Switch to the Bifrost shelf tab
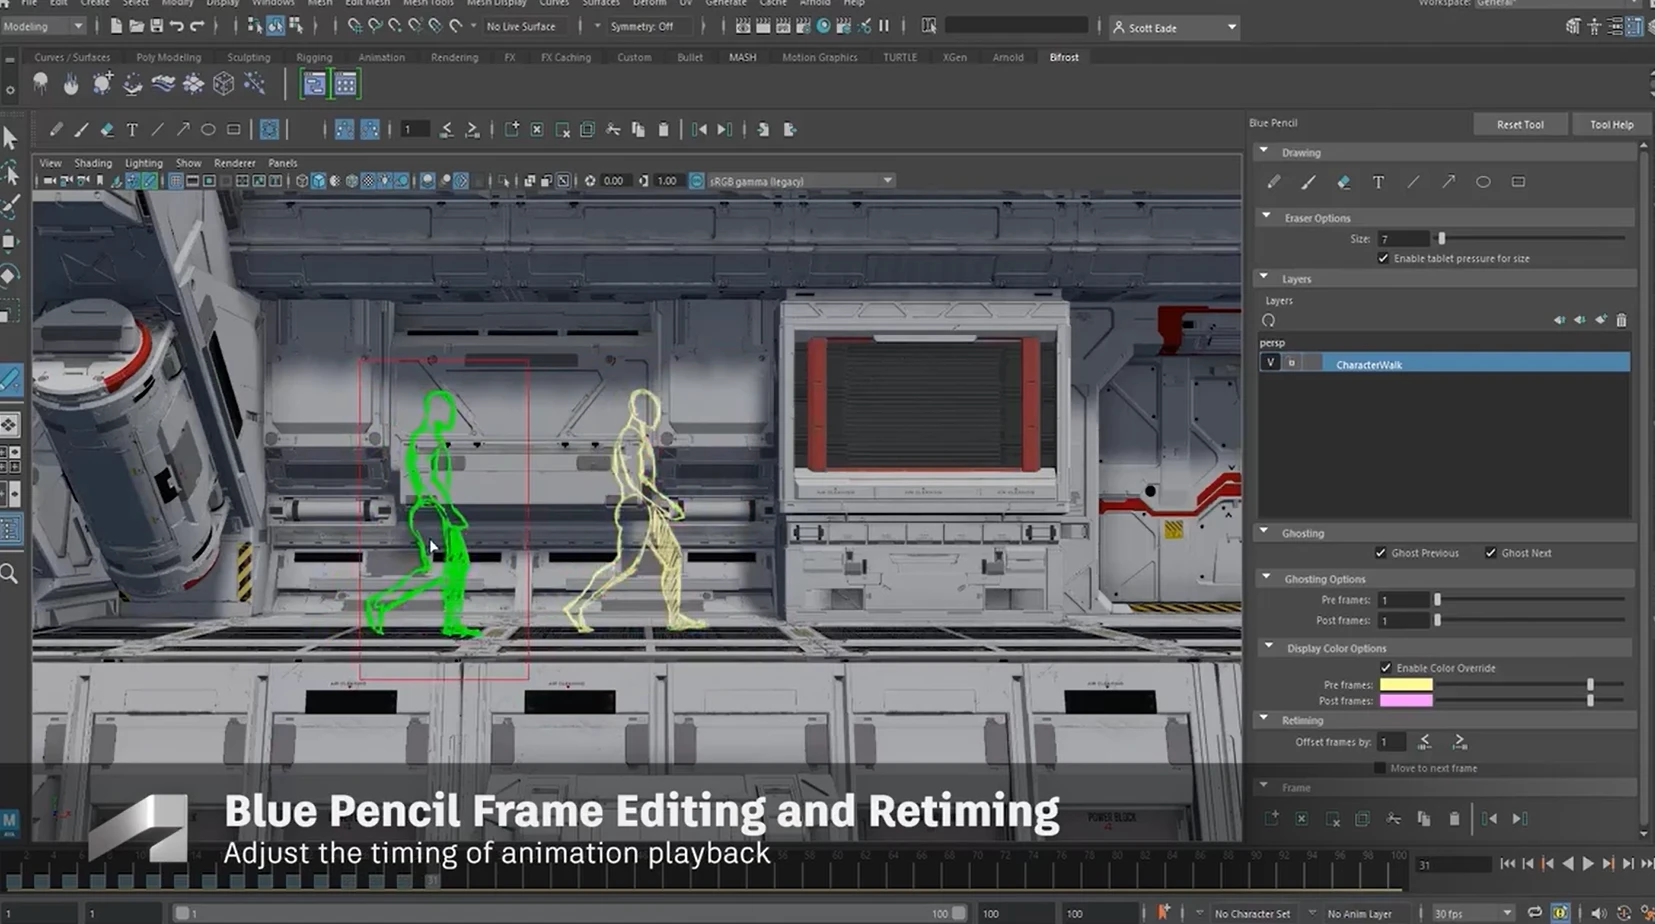The width and height of the screenshot is (1655, 924). coord(1063,57)
